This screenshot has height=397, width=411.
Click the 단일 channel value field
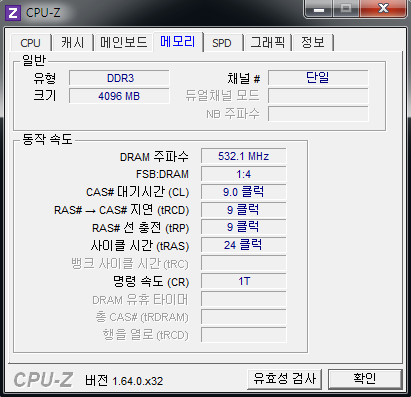pos(318,78)
